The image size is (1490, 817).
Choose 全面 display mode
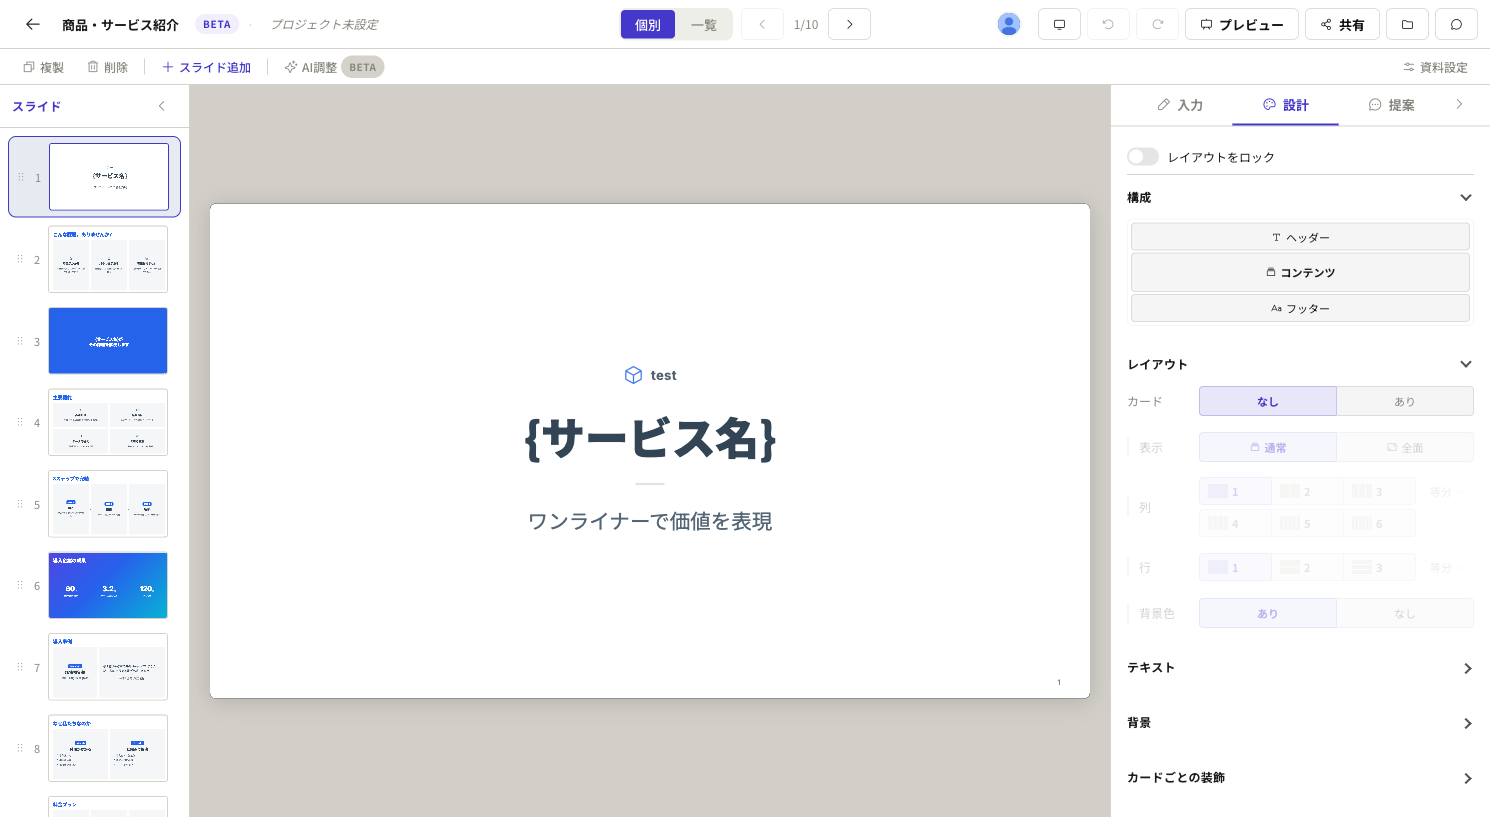point(1405,448)
